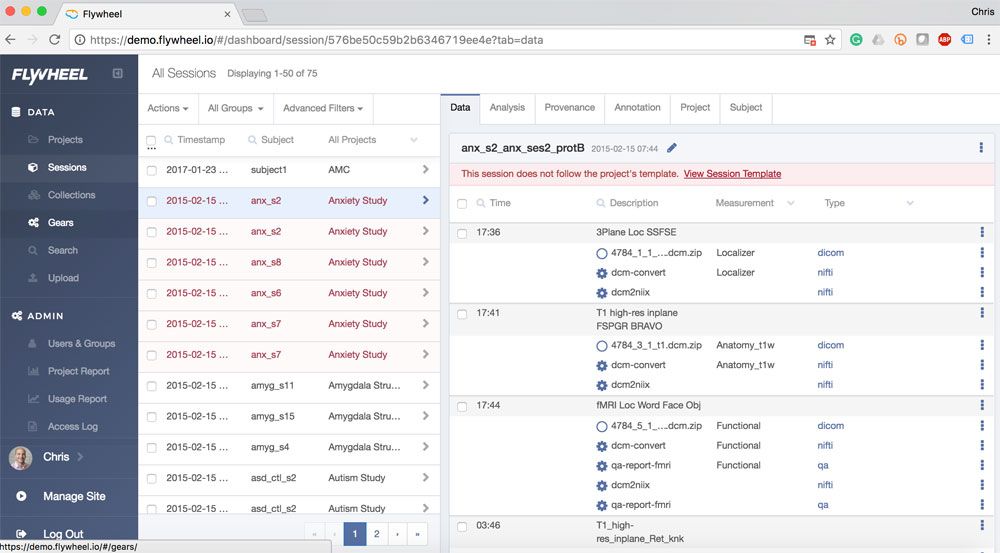Tick the checkbox for the 17:41 acquisition
This screenshot has height=553, width=1000.
462,313
